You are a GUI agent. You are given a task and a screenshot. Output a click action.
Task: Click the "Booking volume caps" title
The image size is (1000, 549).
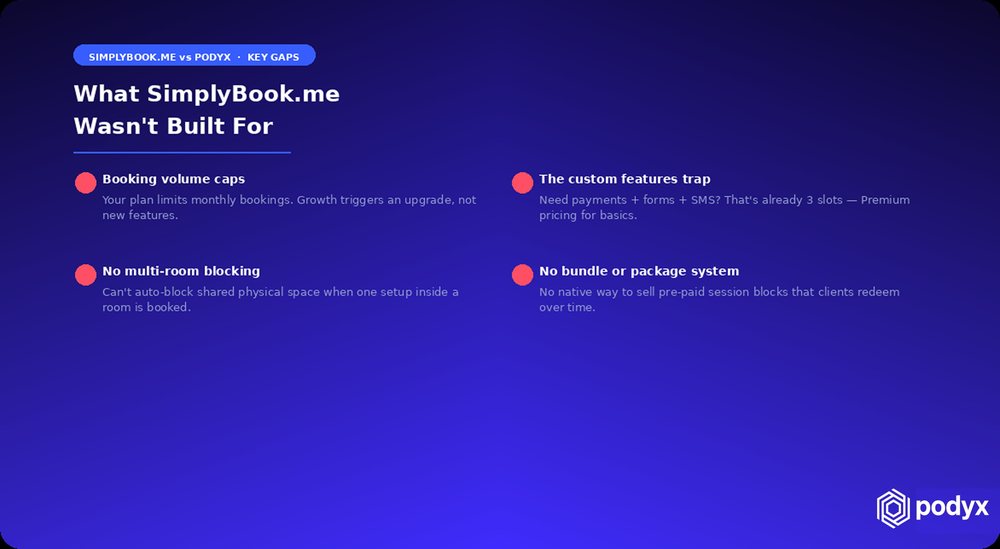[173, 179]
